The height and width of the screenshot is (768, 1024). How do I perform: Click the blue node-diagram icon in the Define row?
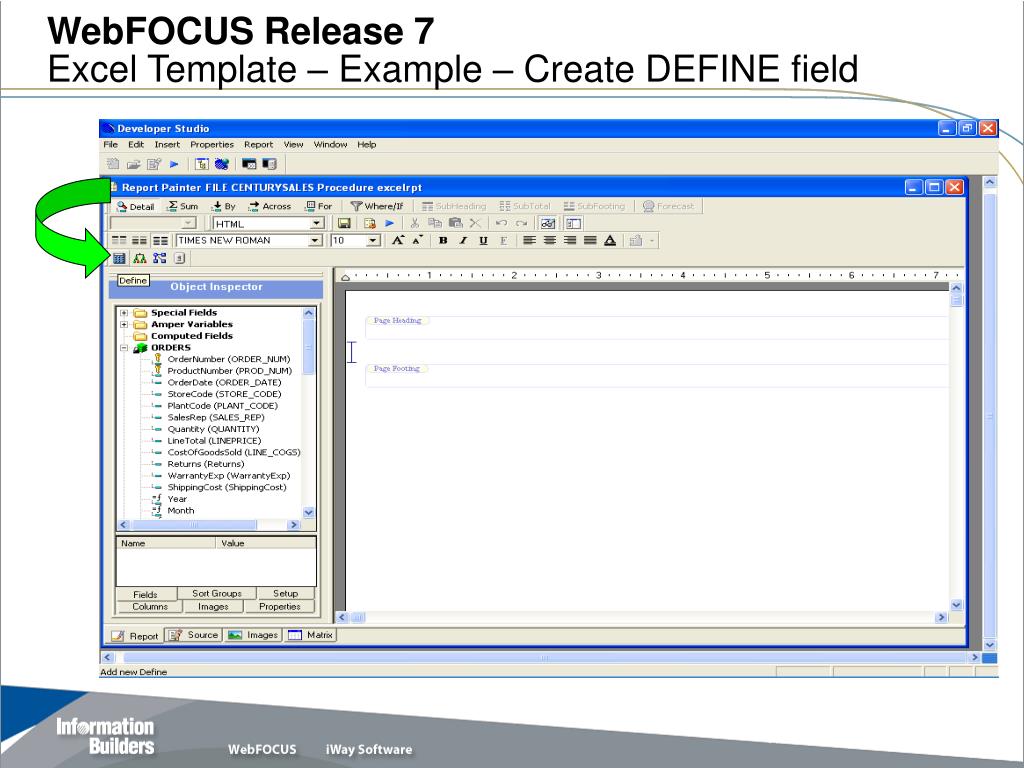[x=160, y=258]
